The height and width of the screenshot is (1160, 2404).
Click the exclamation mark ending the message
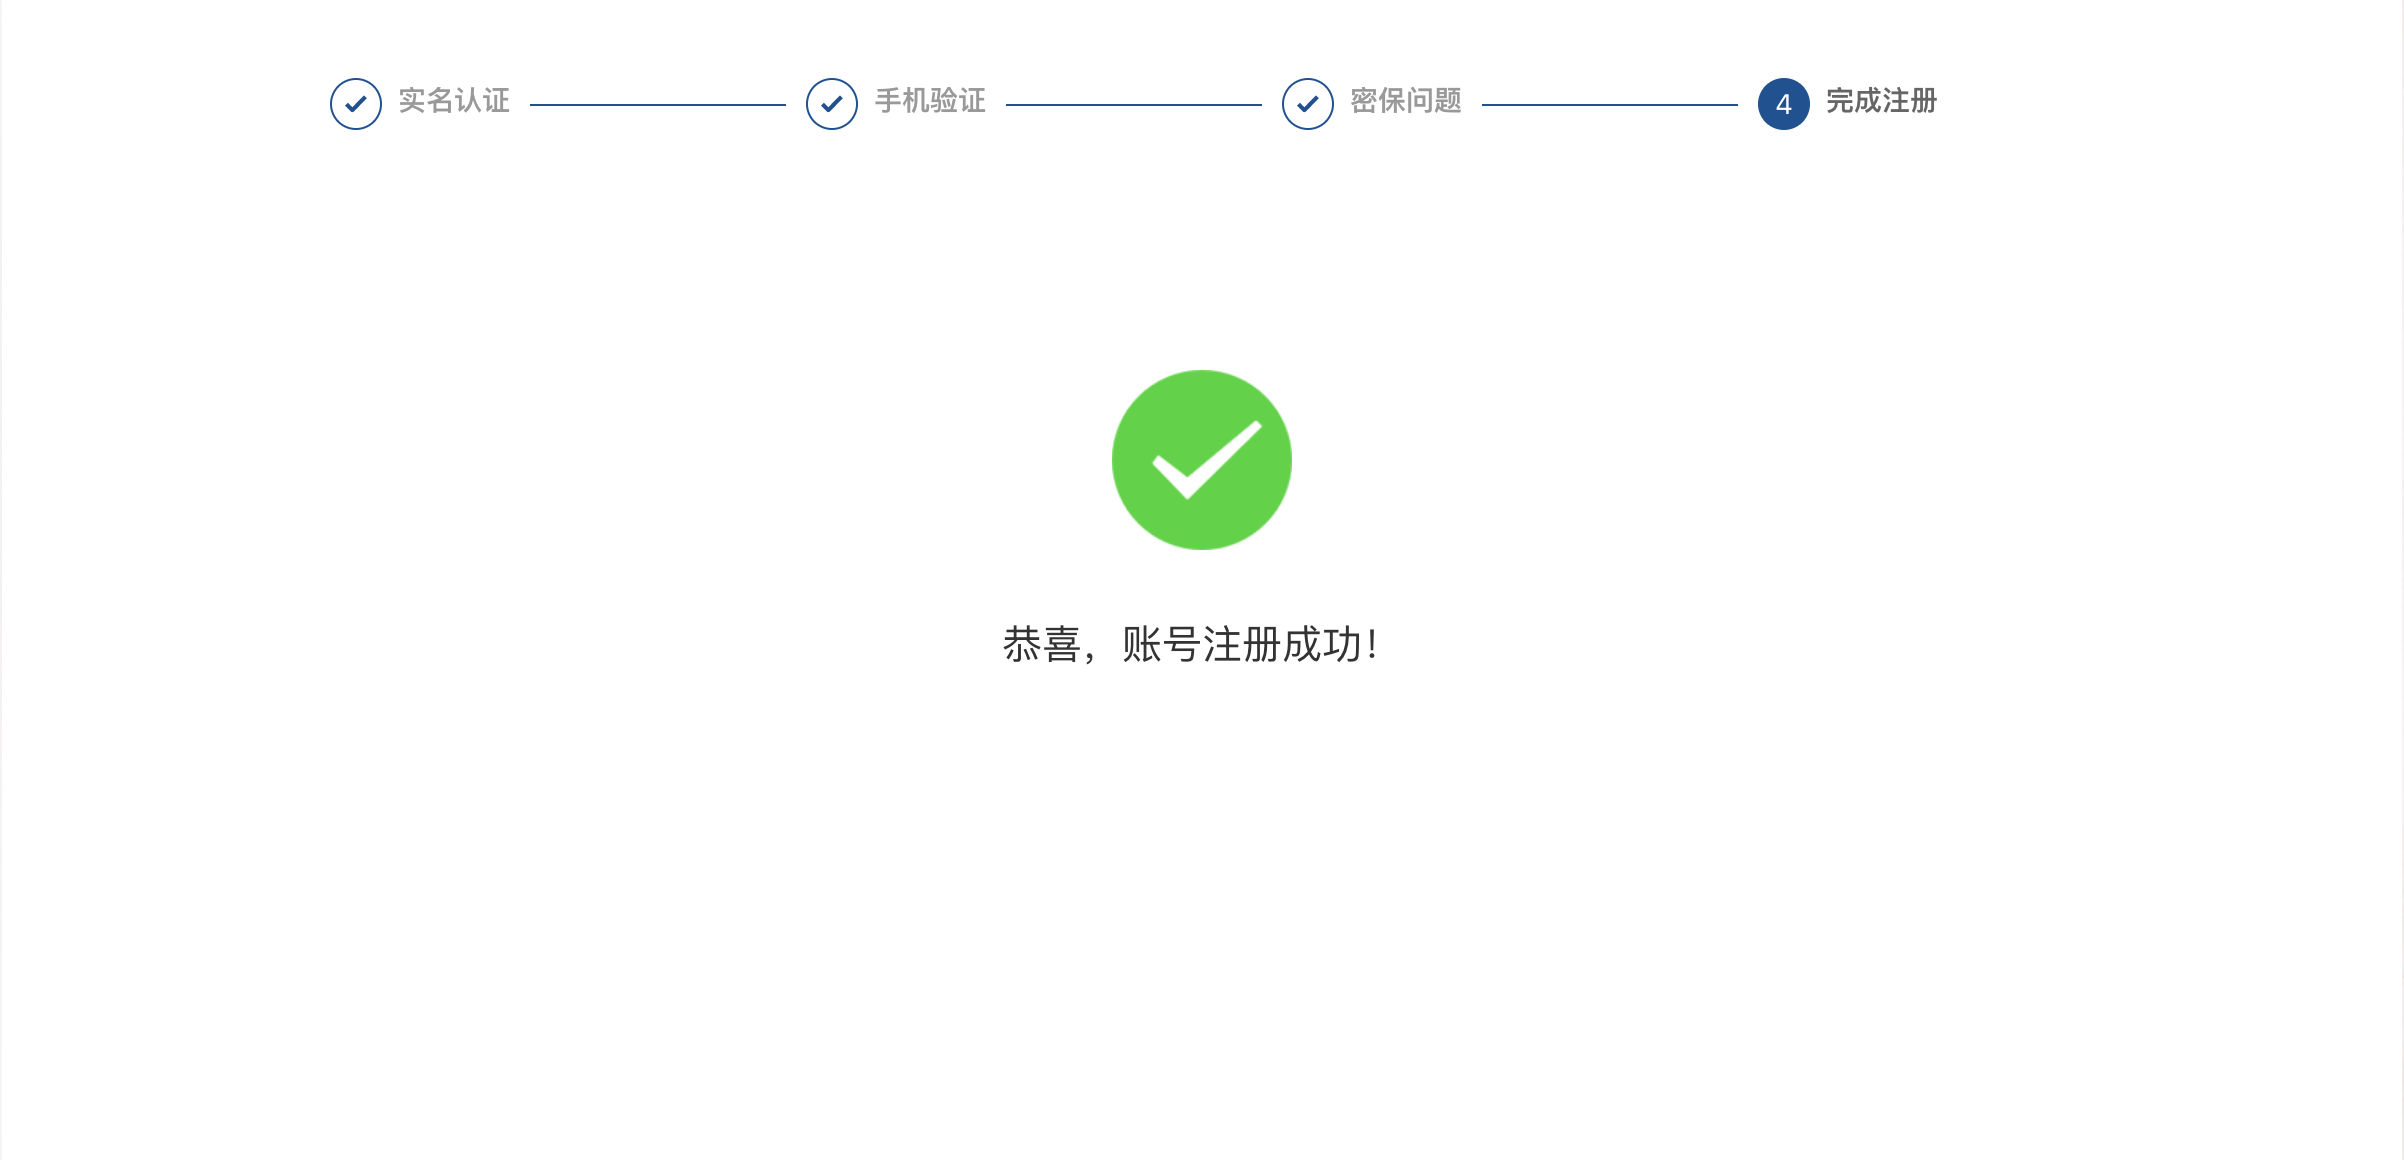click(x=1372, y=645)
